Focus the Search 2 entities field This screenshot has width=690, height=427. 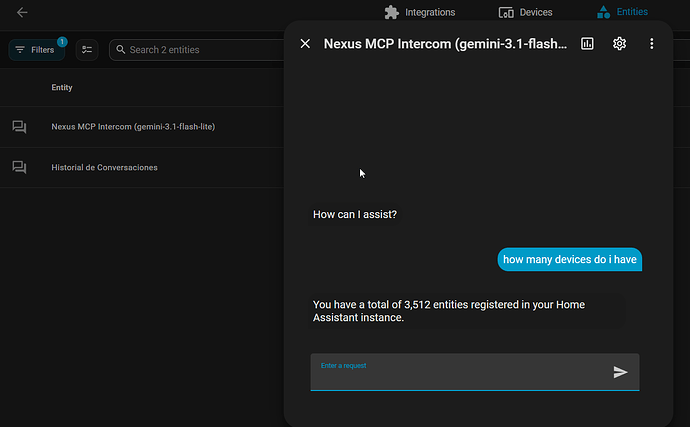(197, 50)
